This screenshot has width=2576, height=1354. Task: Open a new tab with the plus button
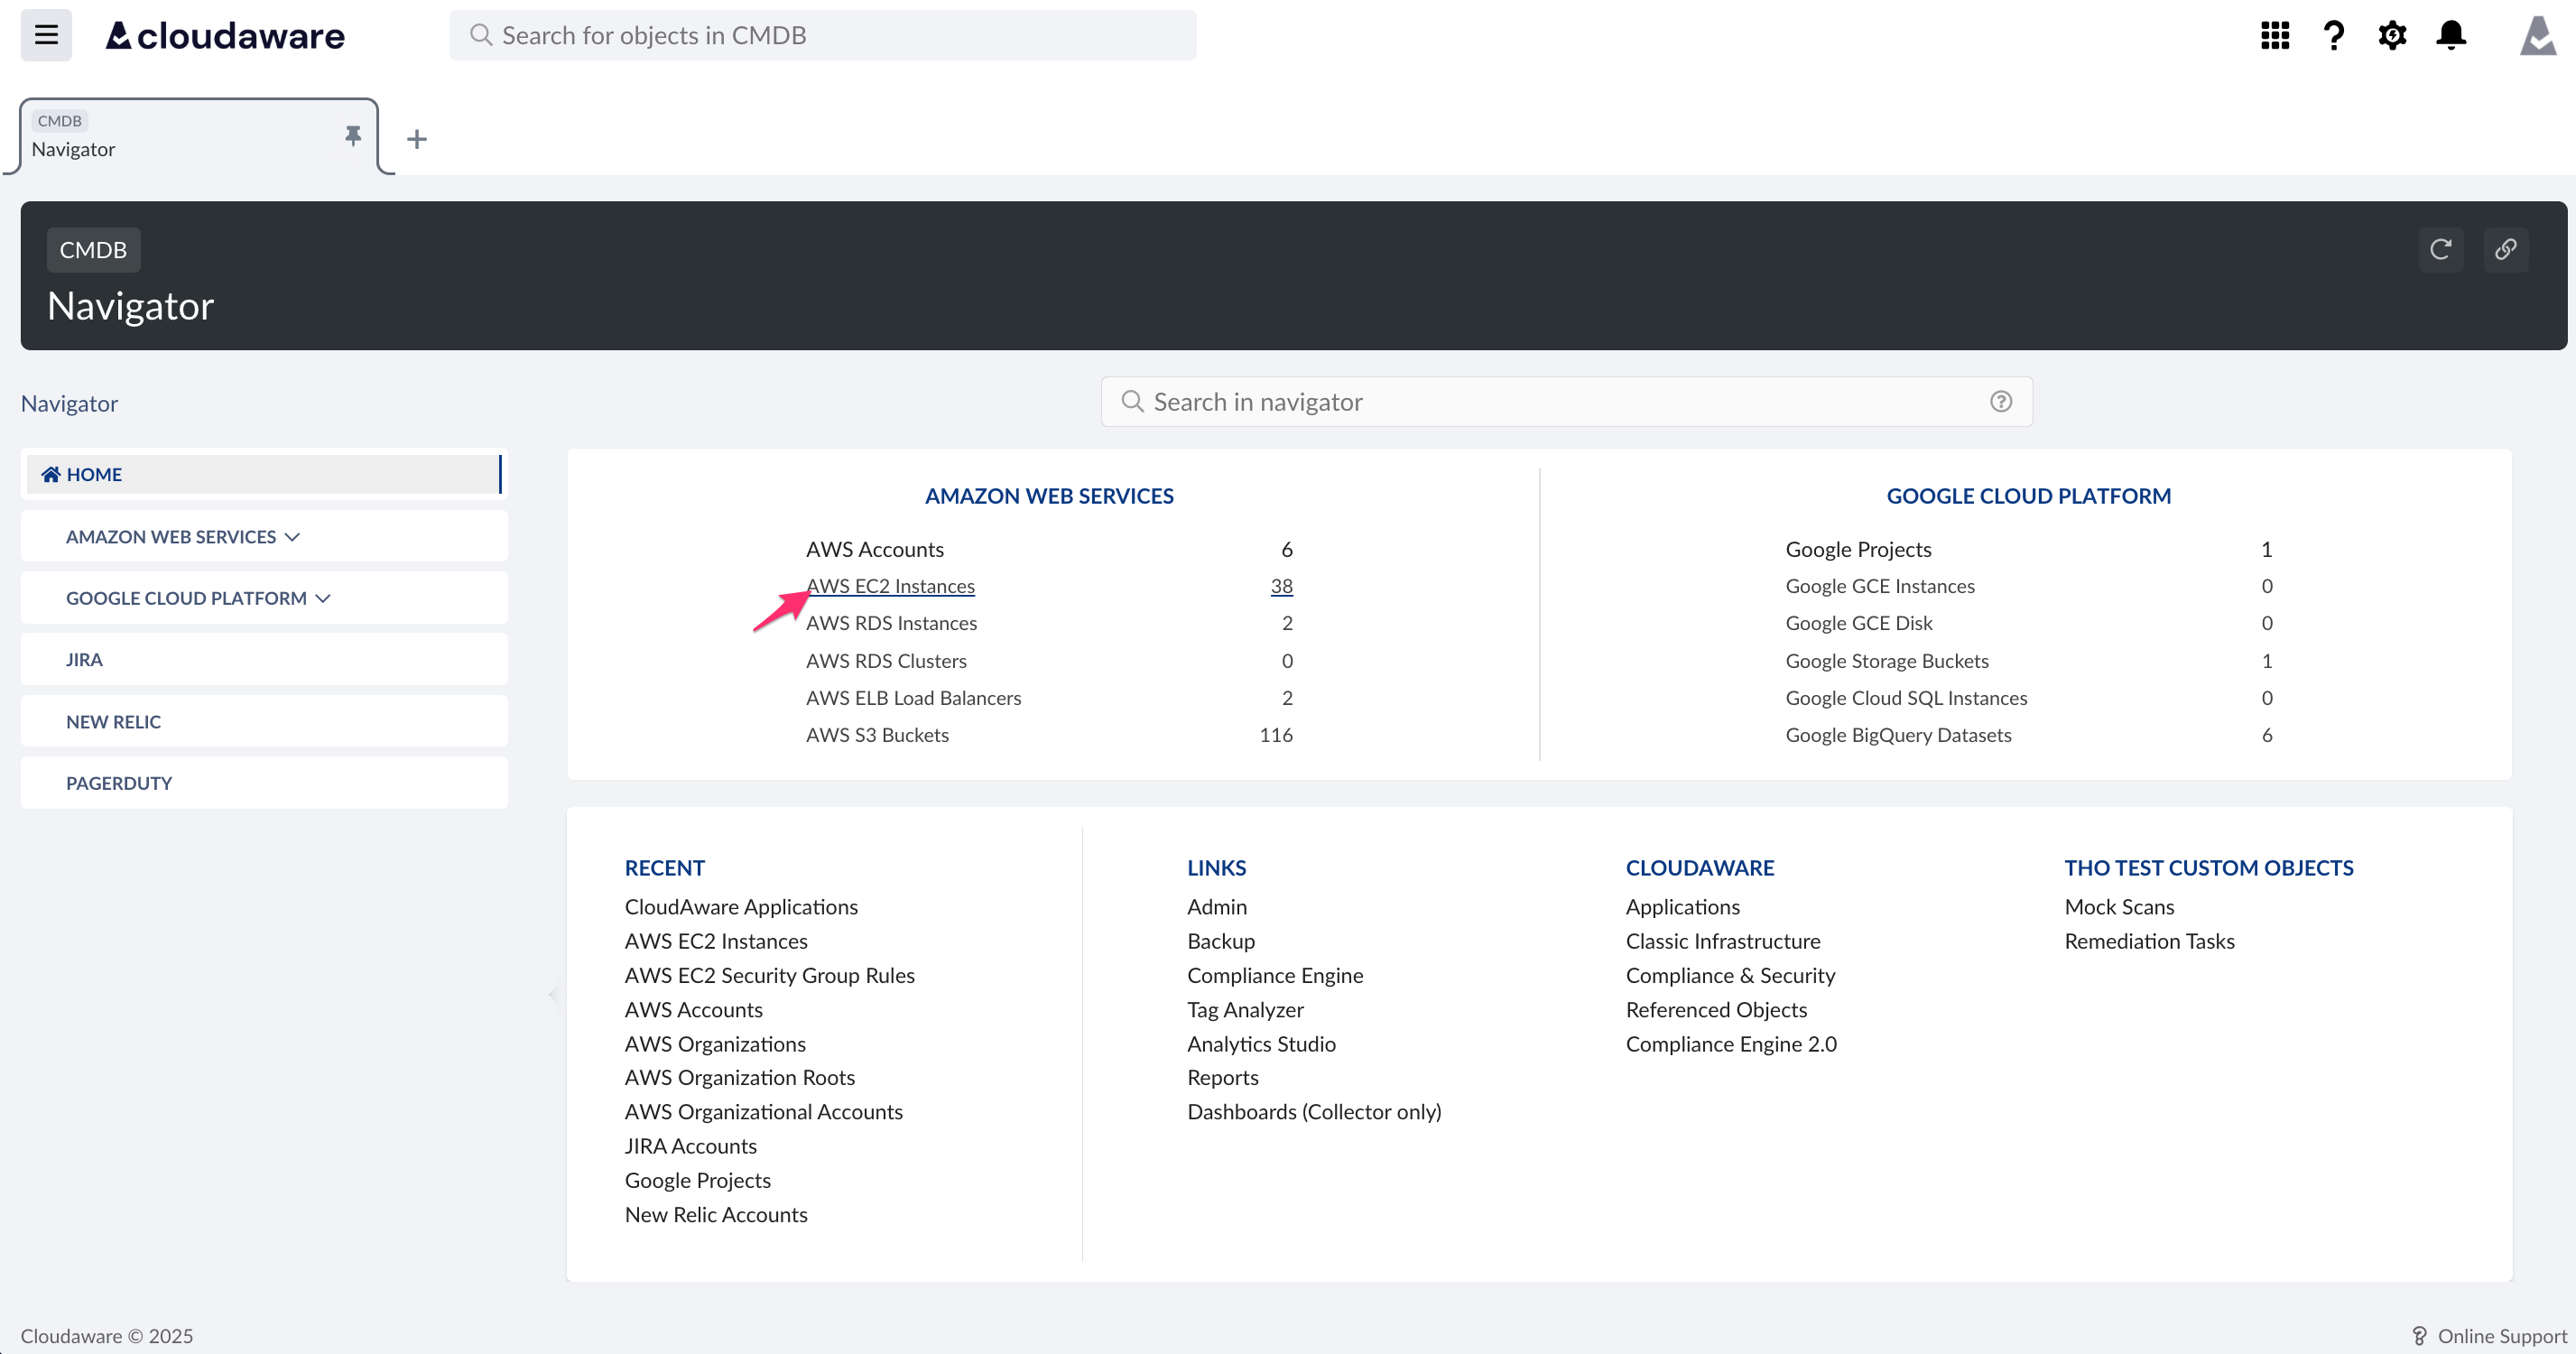416,138
